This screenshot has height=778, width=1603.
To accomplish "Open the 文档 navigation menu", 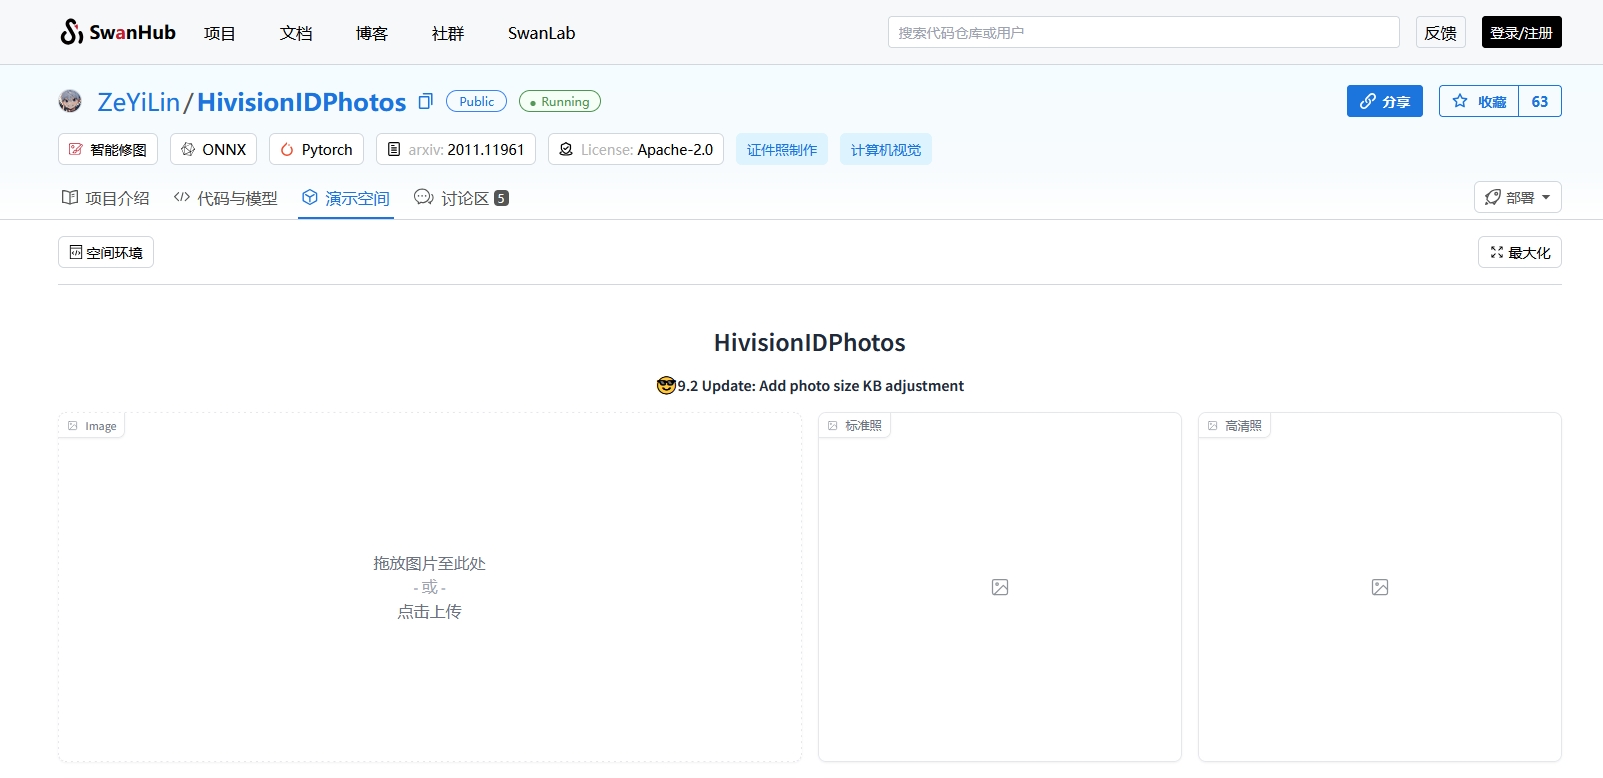I will pyautogui.click(x=296, y=33).
